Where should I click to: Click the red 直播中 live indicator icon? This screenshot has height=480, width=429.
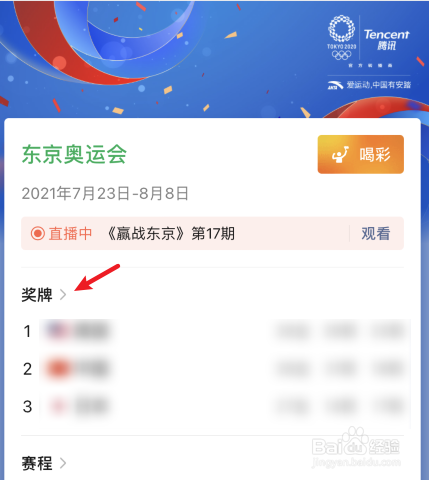coord(38,233)
